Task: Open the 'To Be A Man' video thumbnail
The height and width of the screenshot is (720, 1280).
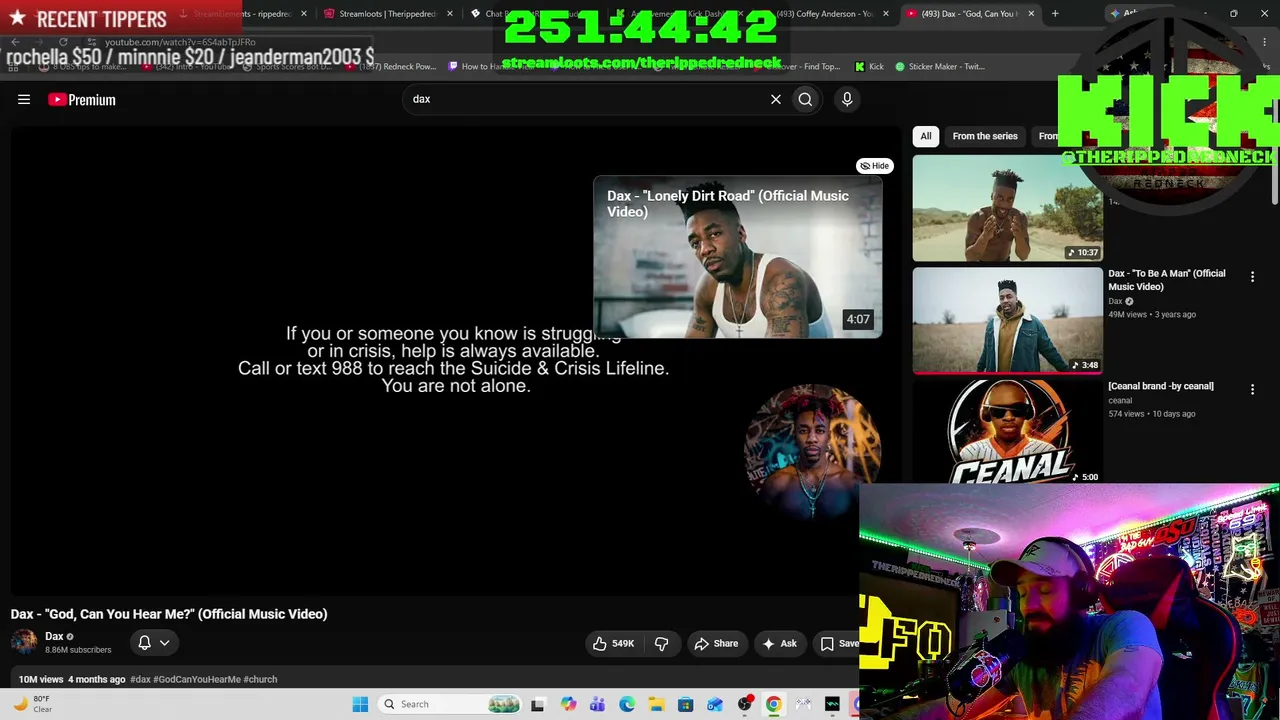Action: click(x=1008, y=320)
